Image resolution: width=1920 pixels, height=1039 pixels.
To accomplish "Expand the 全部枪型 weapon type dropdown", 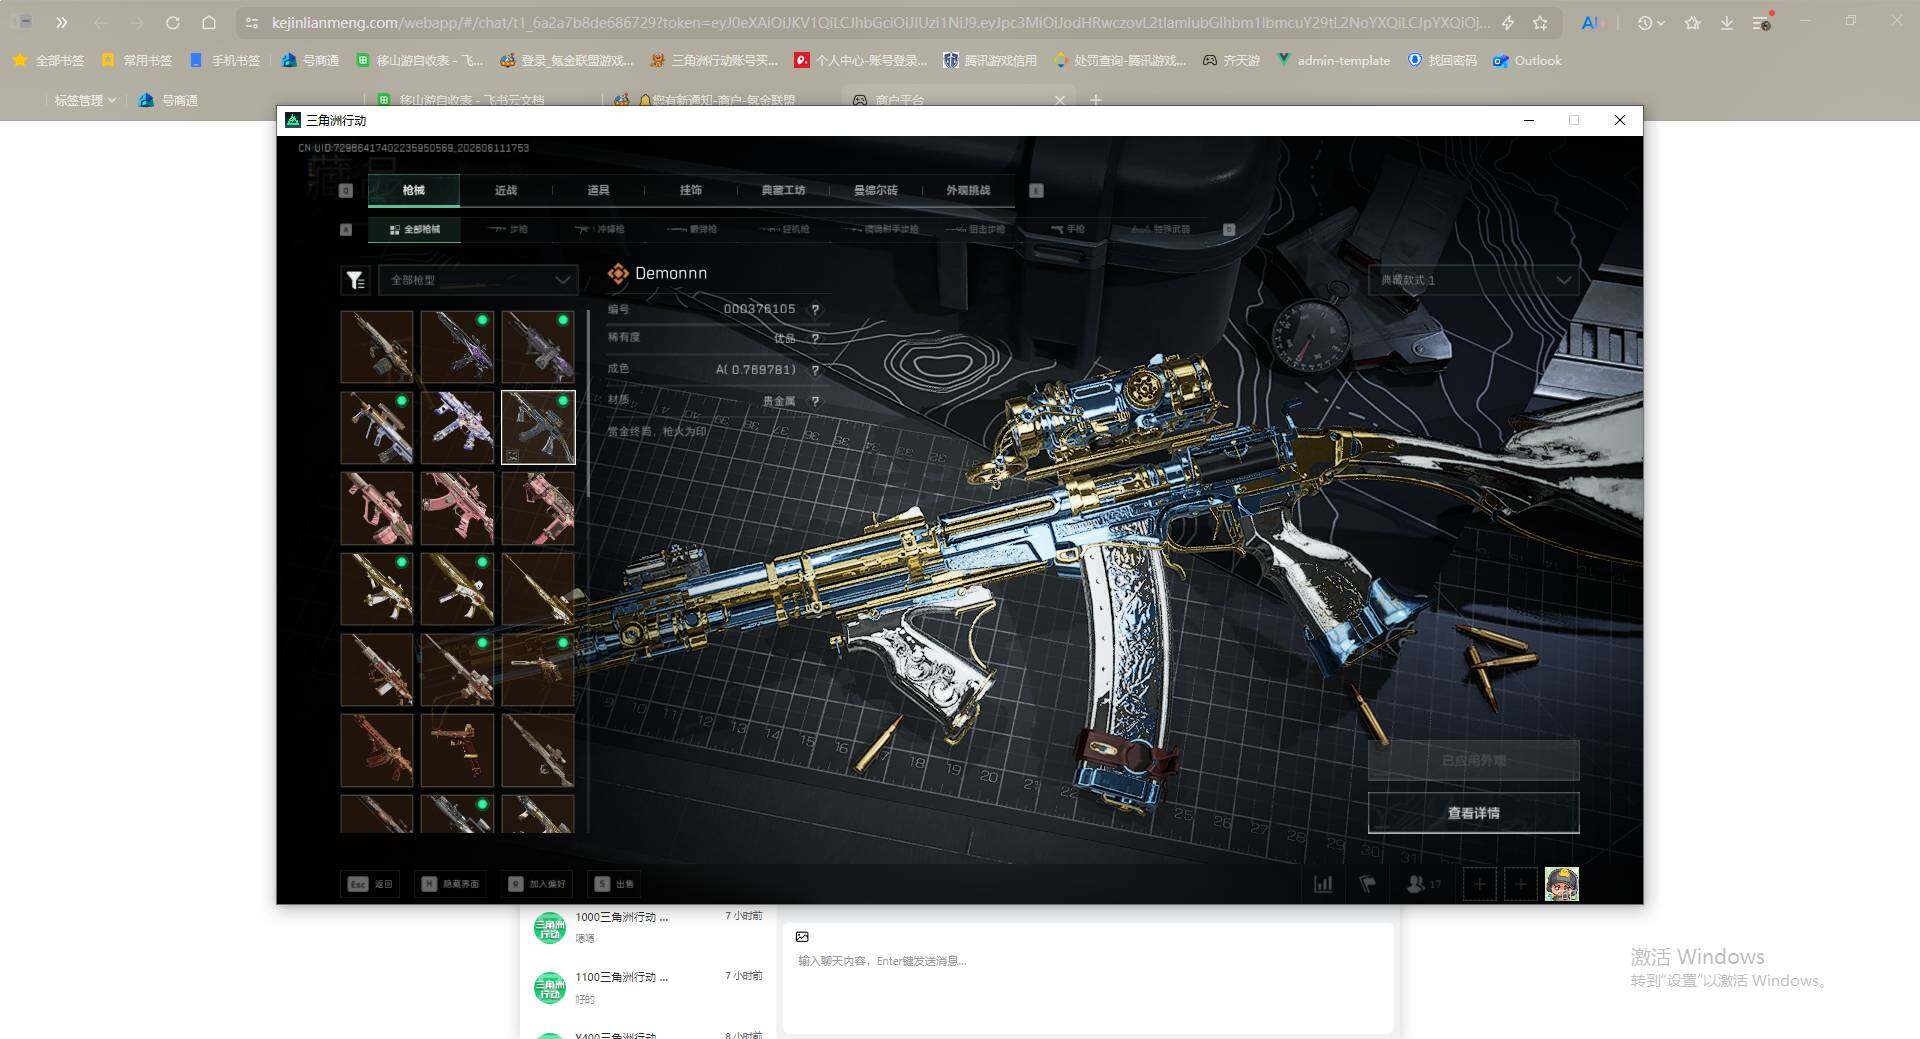I will click(478, 280).
